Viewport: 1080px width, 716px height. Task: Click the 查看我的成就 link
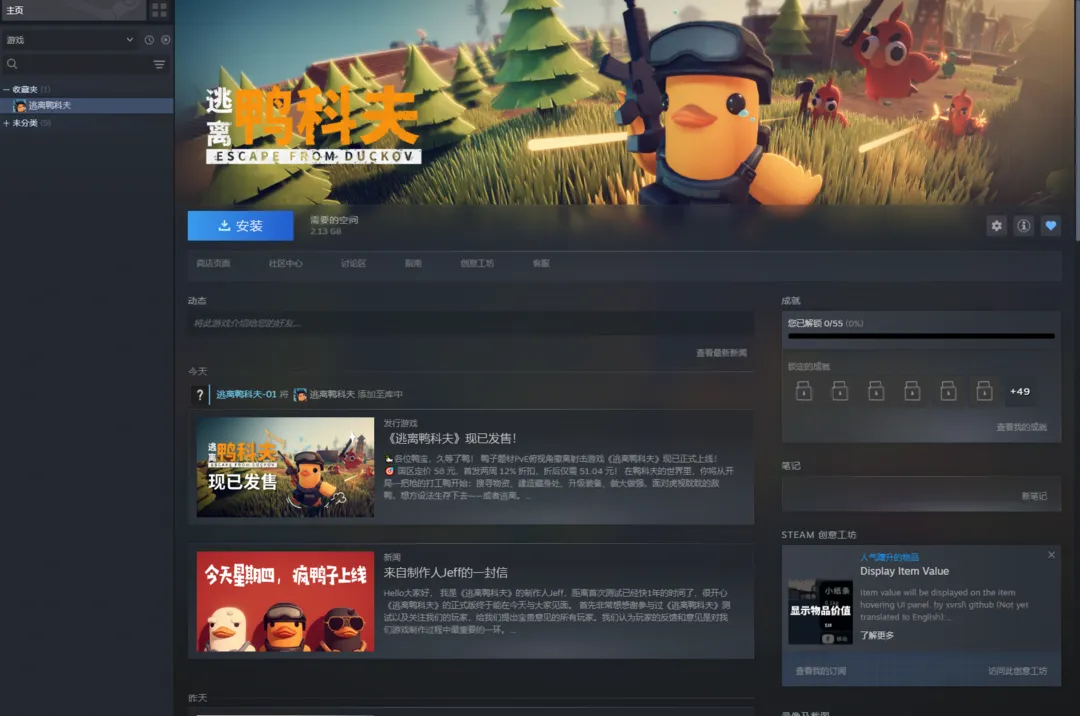click(1021, 427)
